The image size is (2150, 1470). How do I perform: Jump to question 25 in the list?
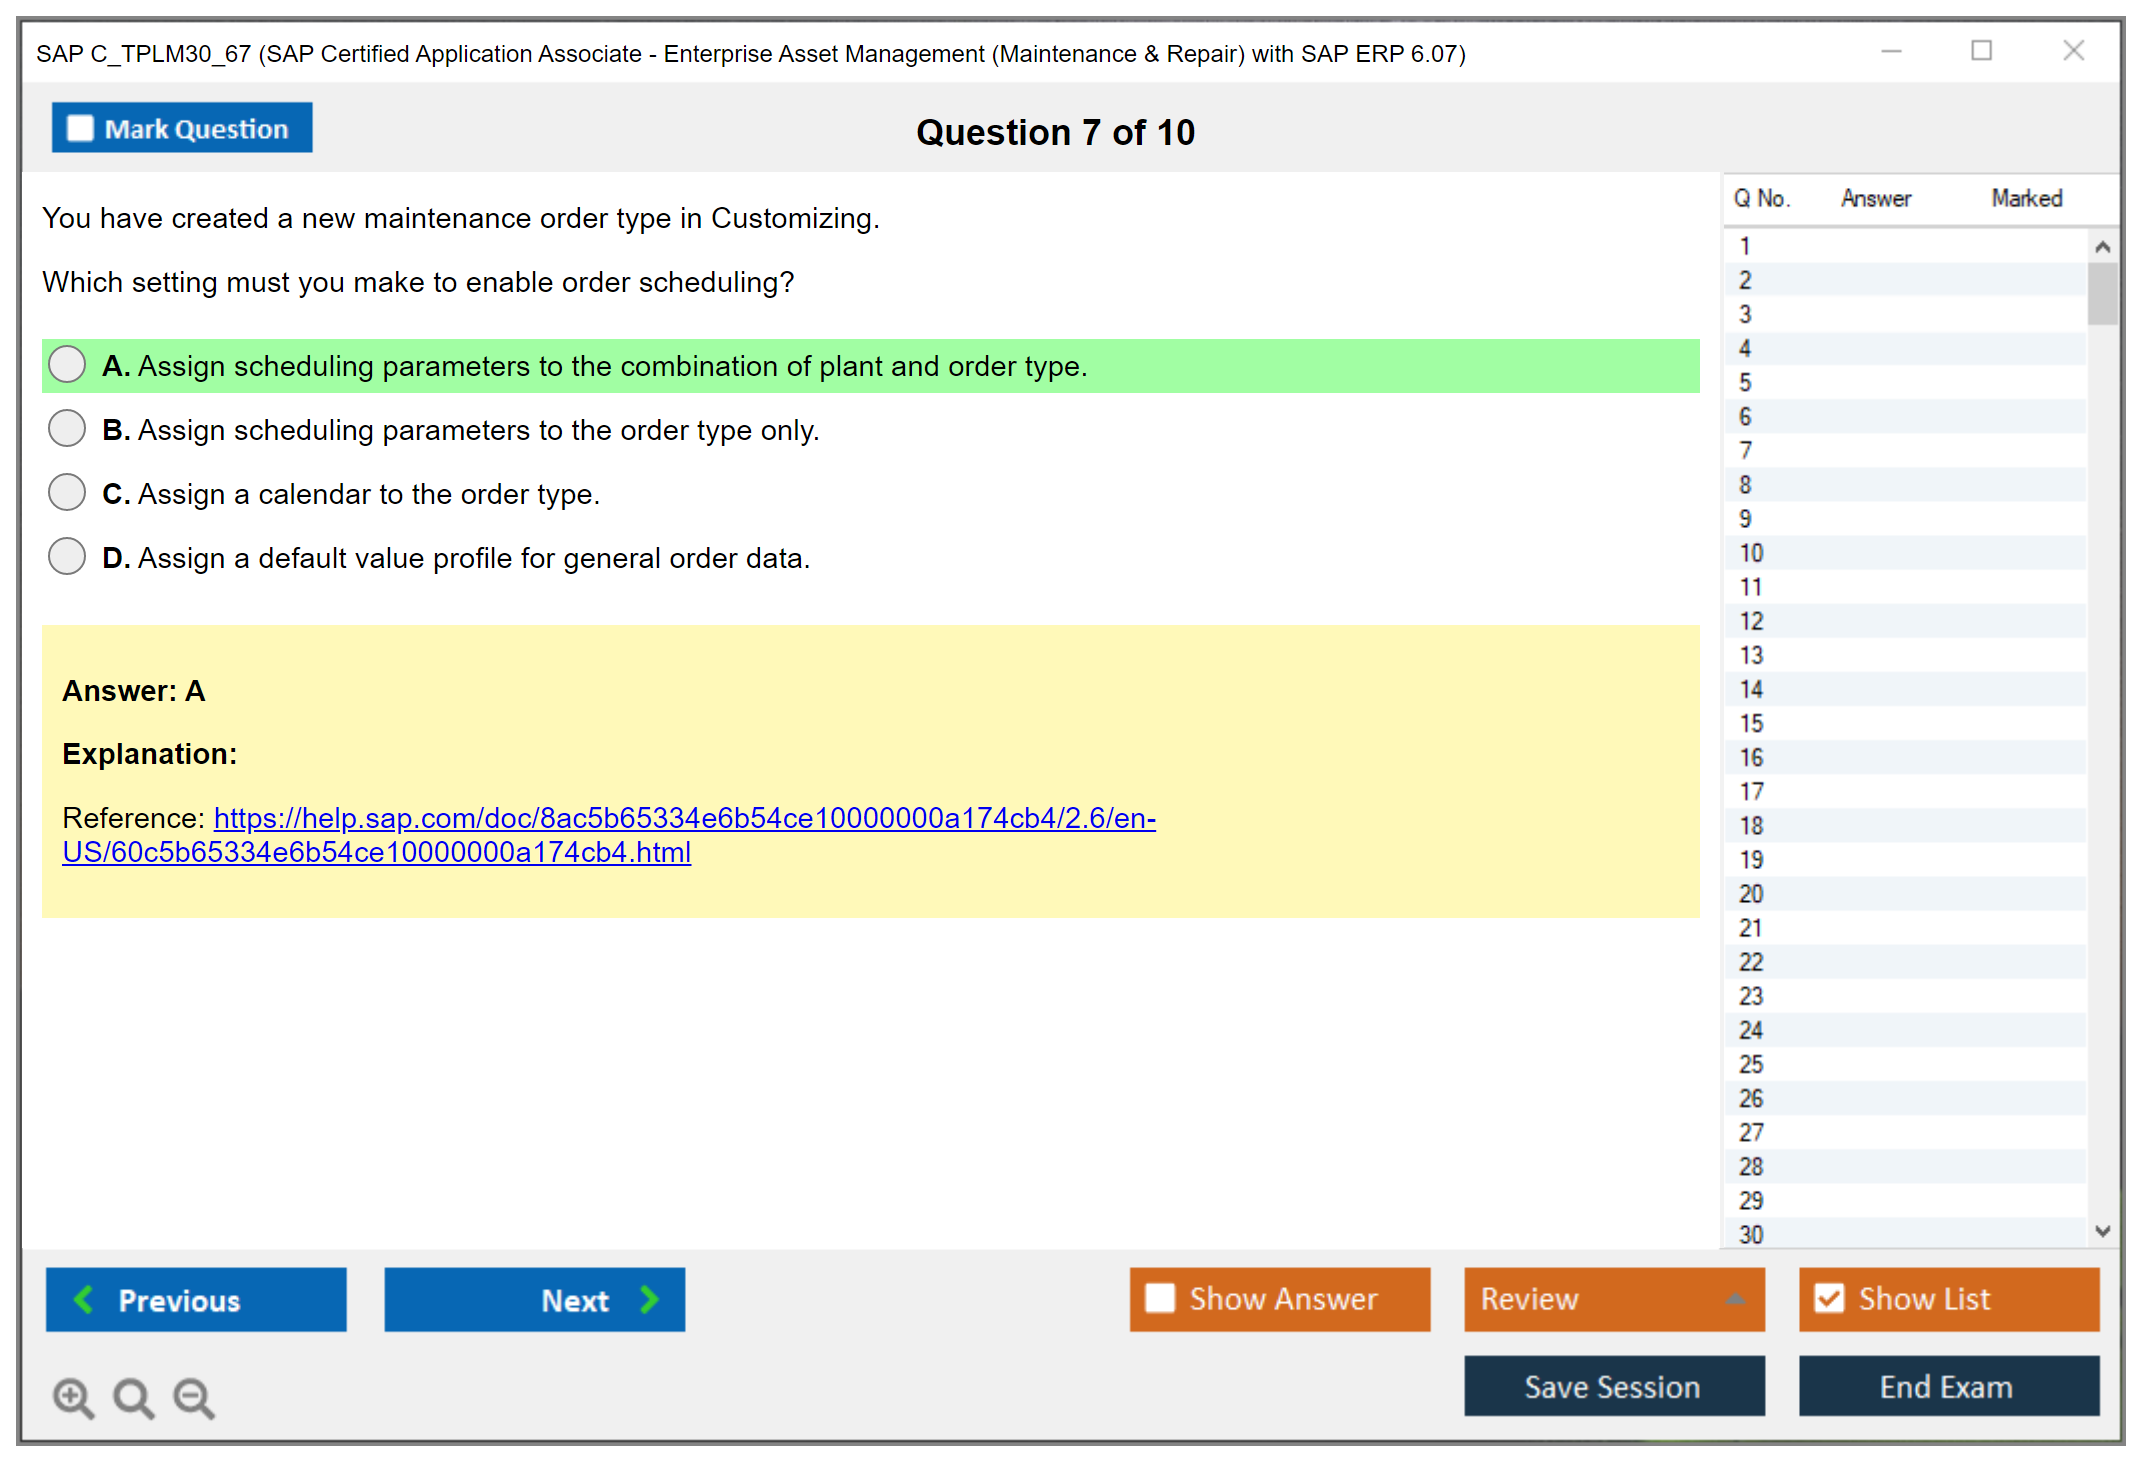(x=1751, y=1064)
